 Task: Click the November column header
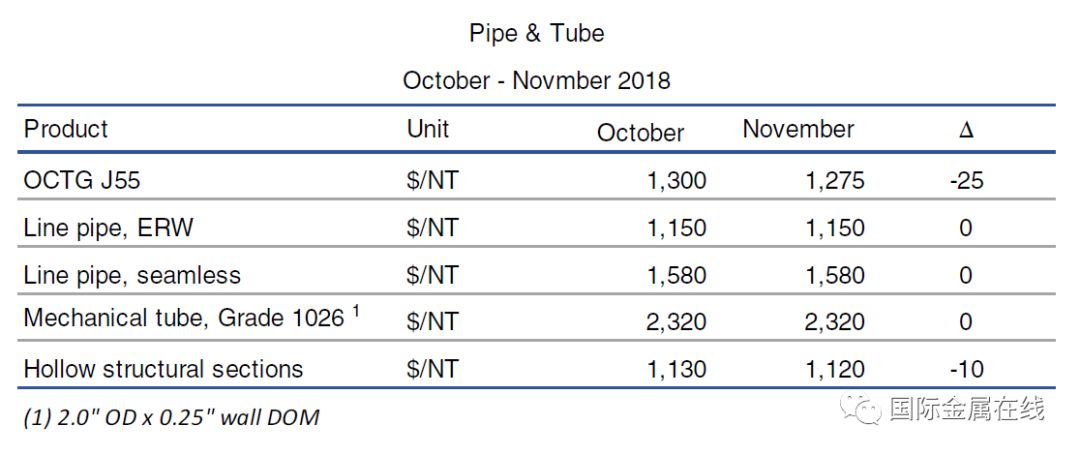tap(798, 129)
